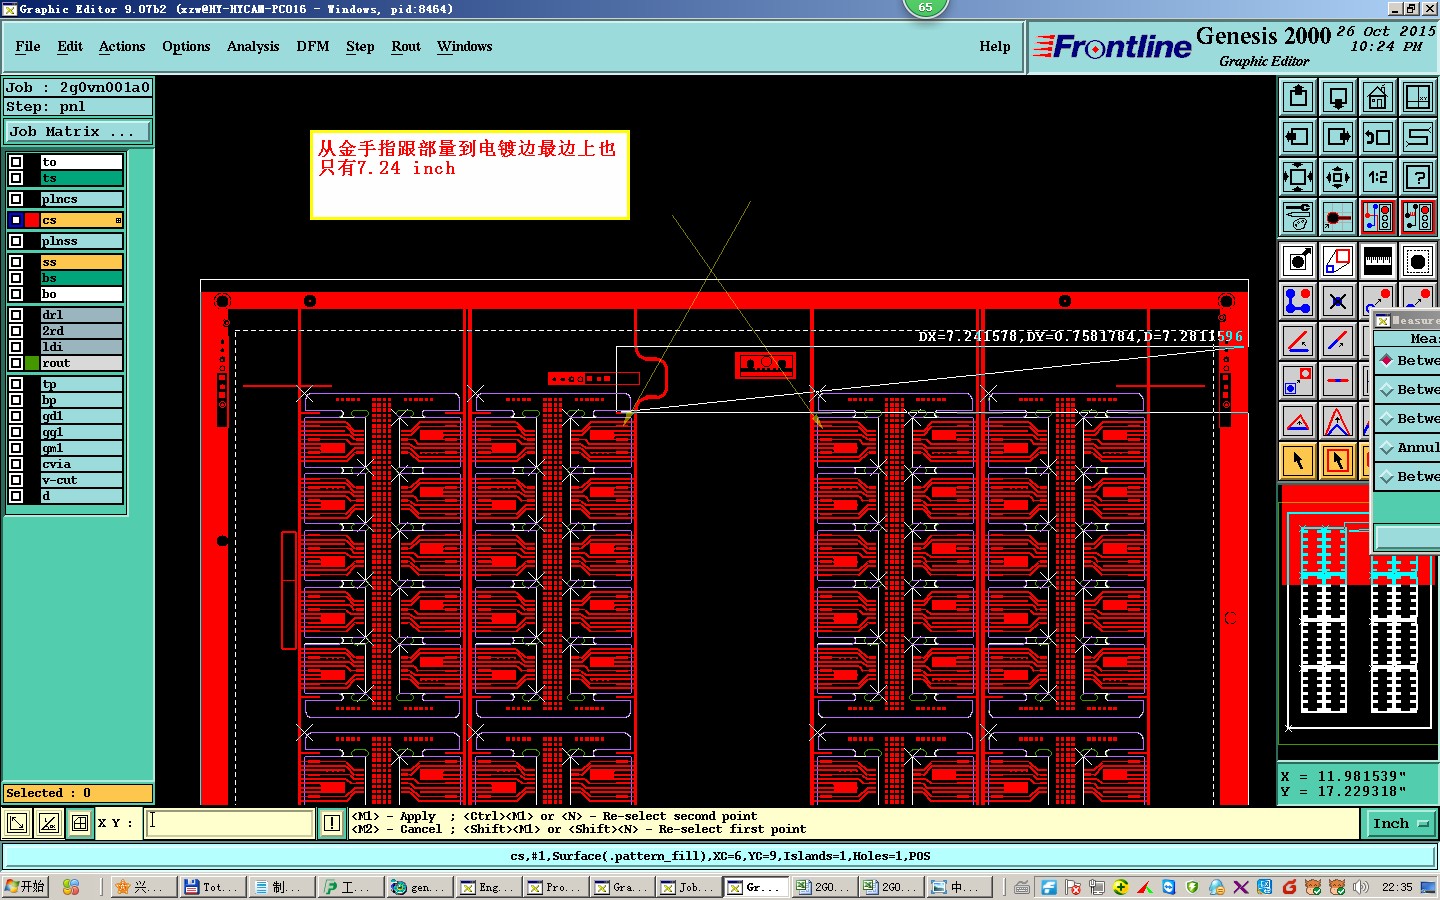The image size is (1440, 900).
Task: Click the zoom out icon
Action: pos(1338,177)
